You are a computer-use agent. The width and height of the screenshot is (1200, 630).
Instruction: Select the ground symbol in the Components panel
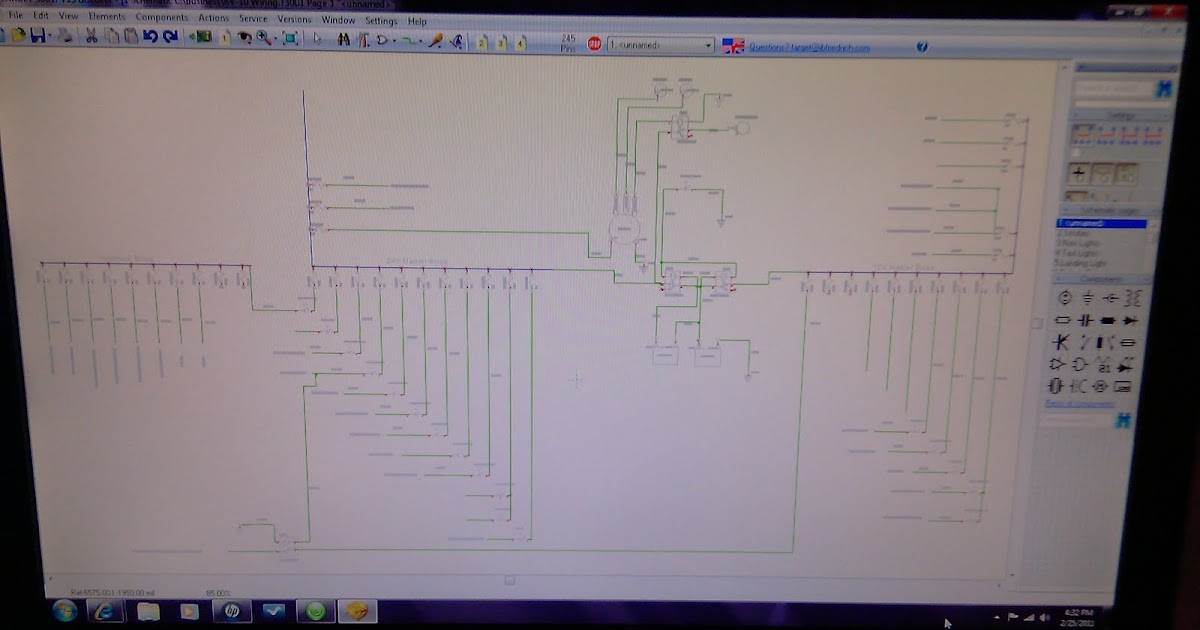click(x=1088, y=298)
